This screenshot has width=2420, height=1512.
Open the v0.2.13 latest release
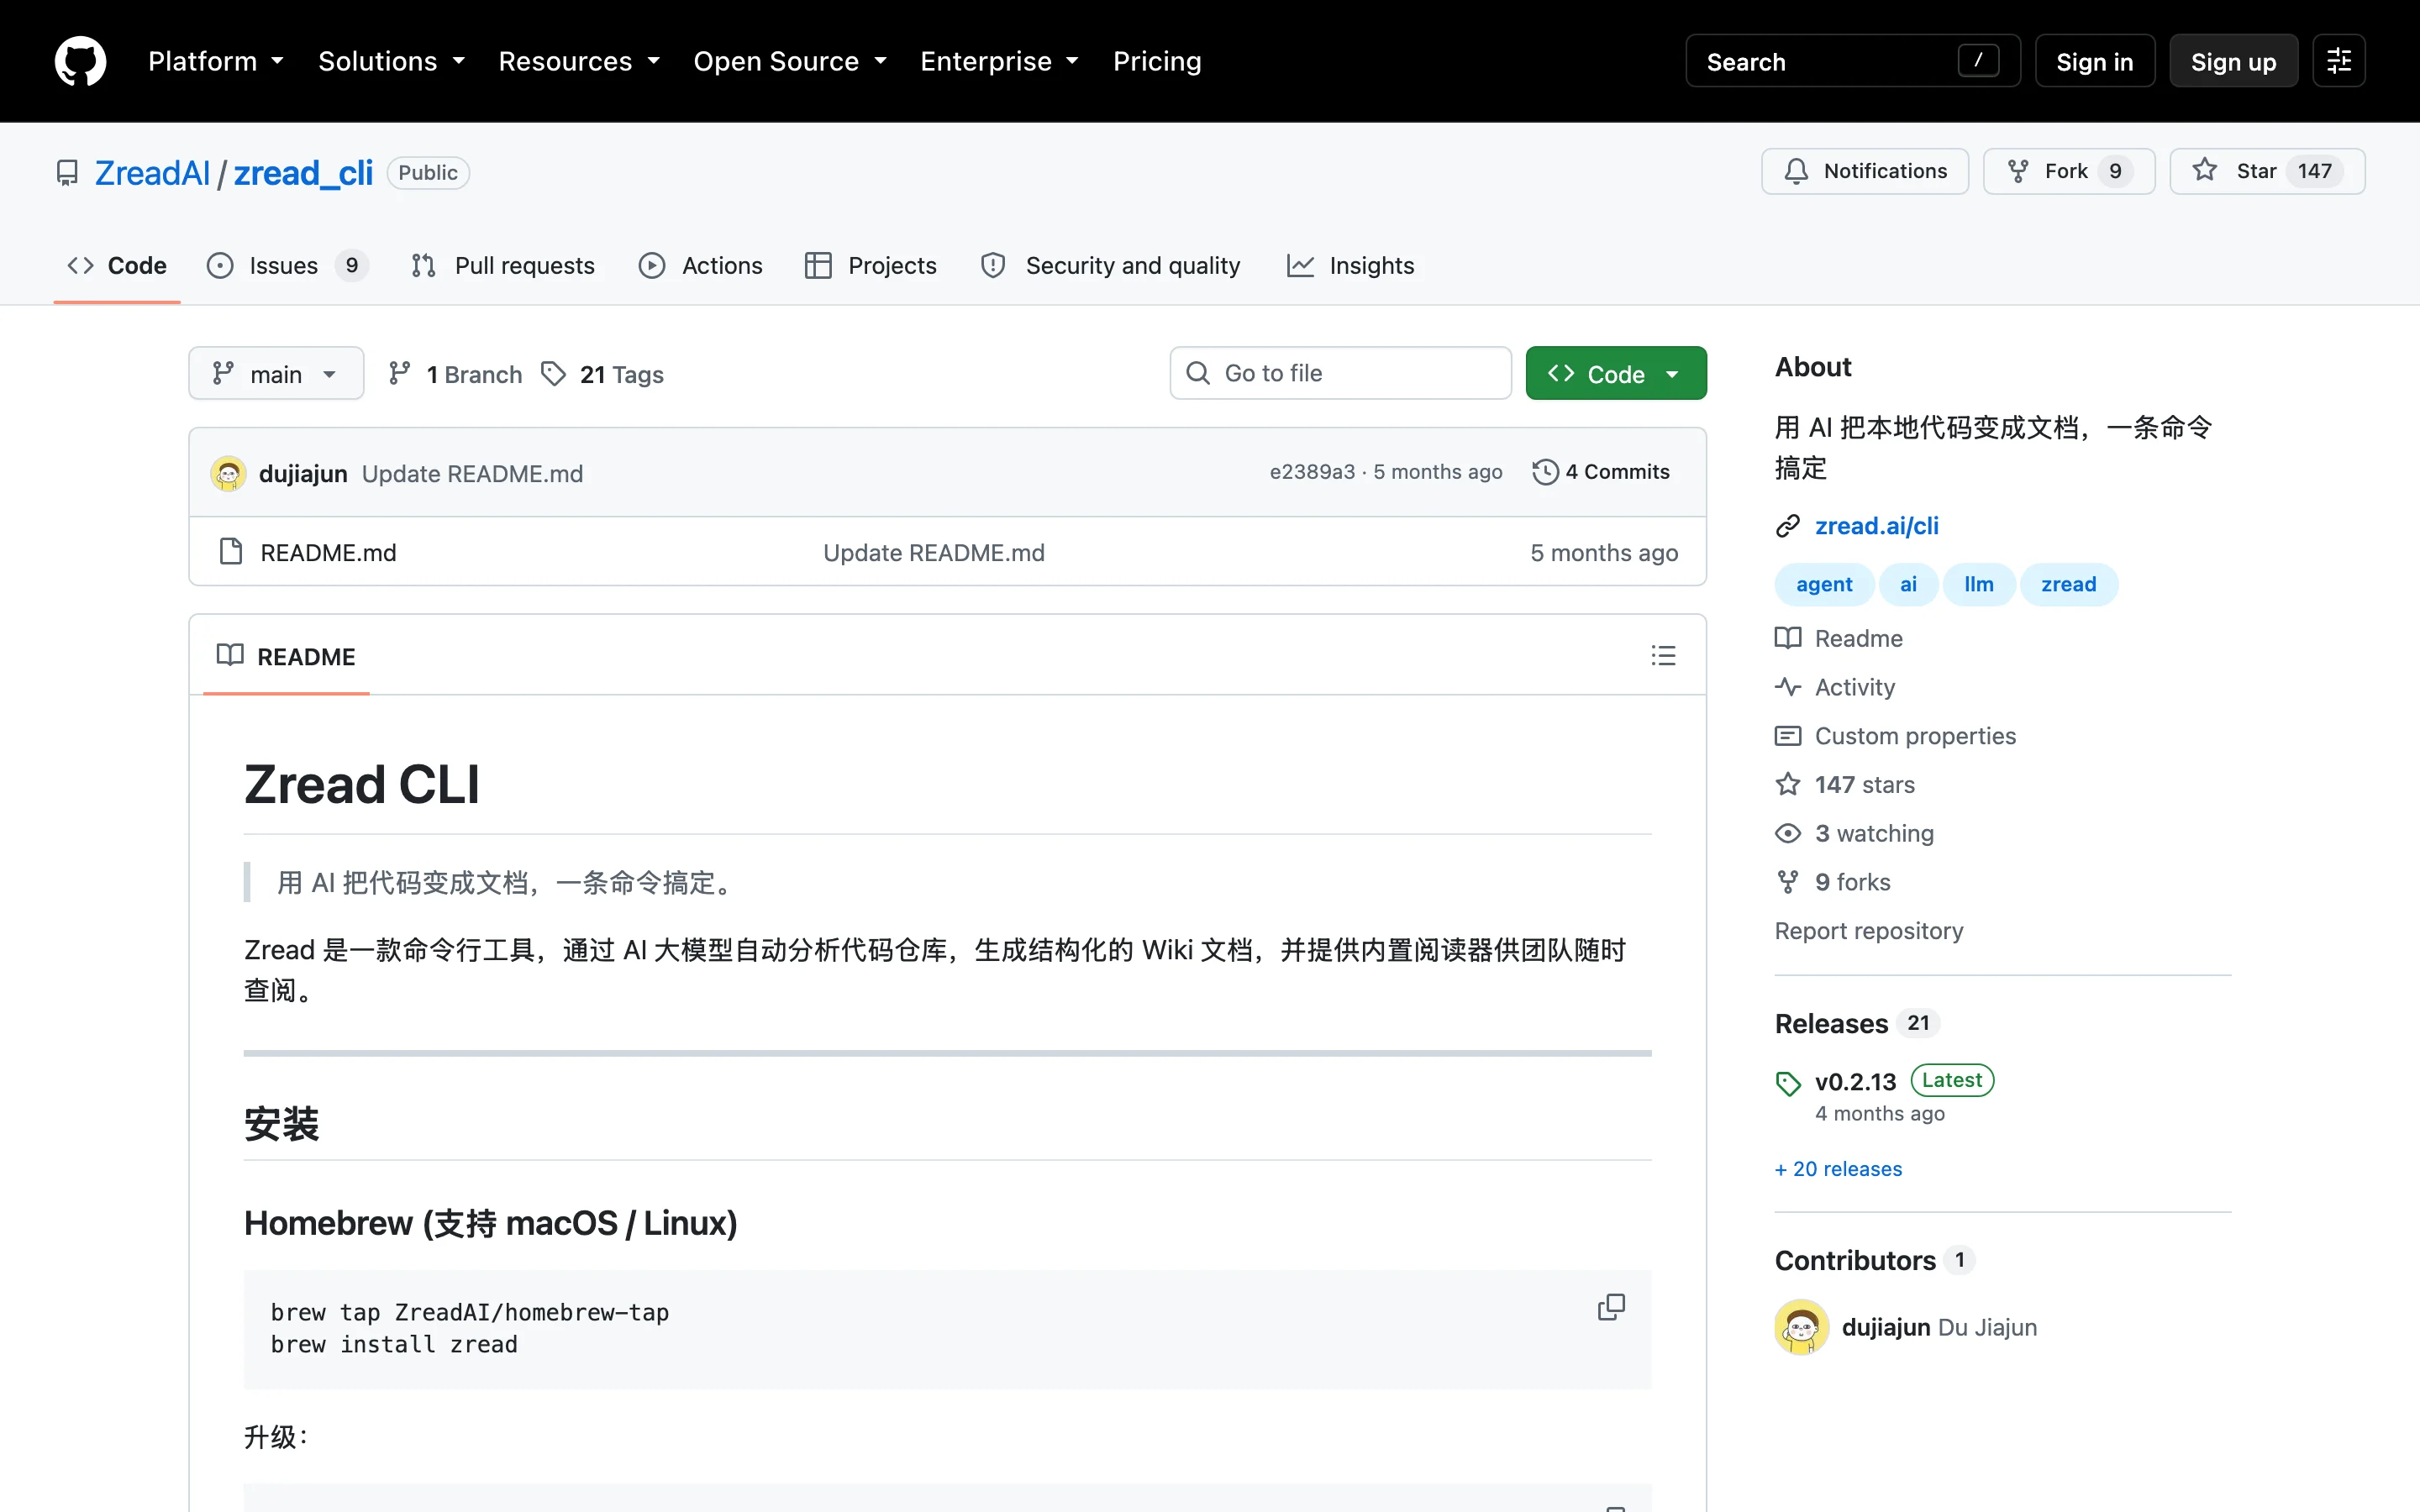1855,1082
